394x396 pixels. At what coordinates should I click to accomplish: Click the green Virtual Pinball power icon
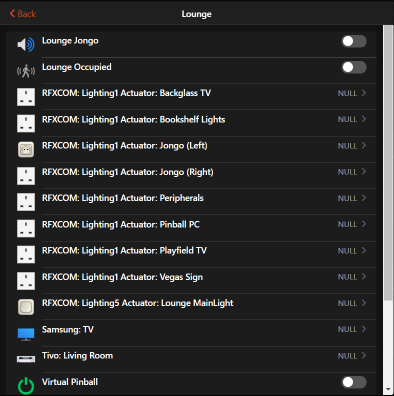pyautogui.click(x=26, y=386)
